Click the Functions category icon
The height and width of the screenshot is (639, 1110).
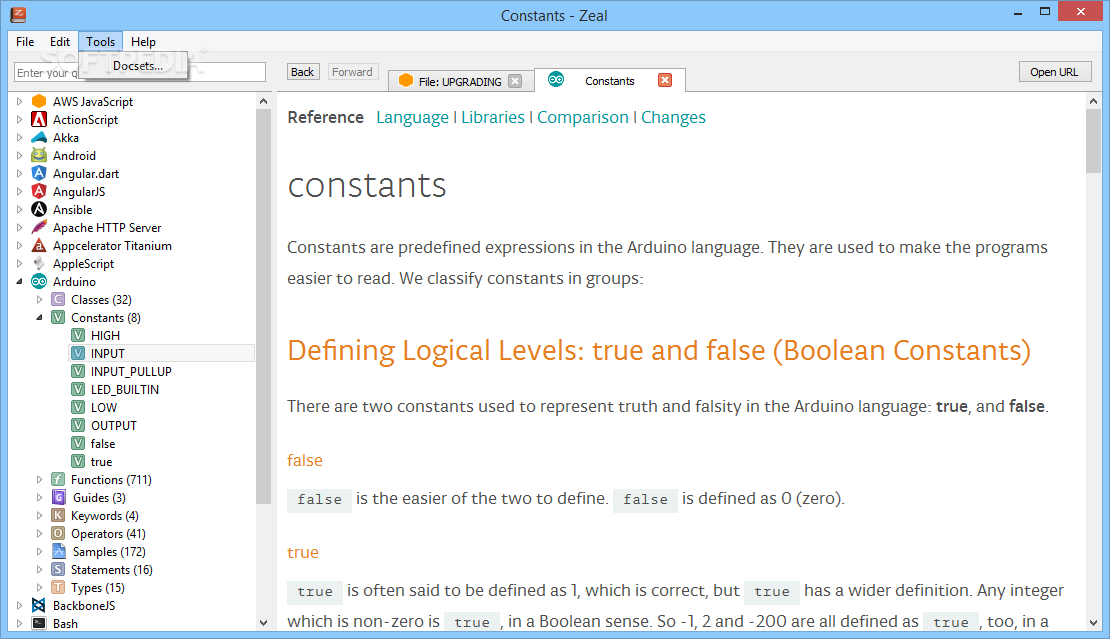click(58, 479)
